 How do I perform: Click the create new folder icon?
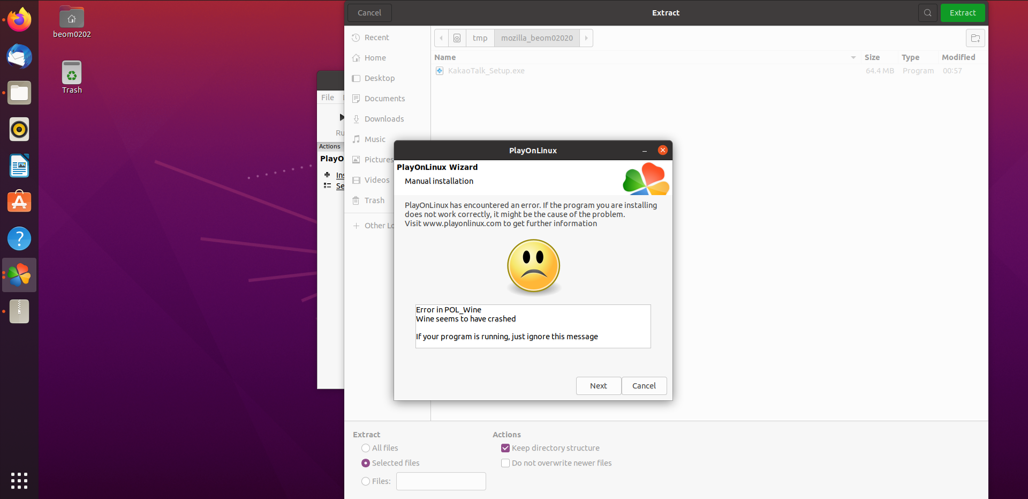[975, 38]
